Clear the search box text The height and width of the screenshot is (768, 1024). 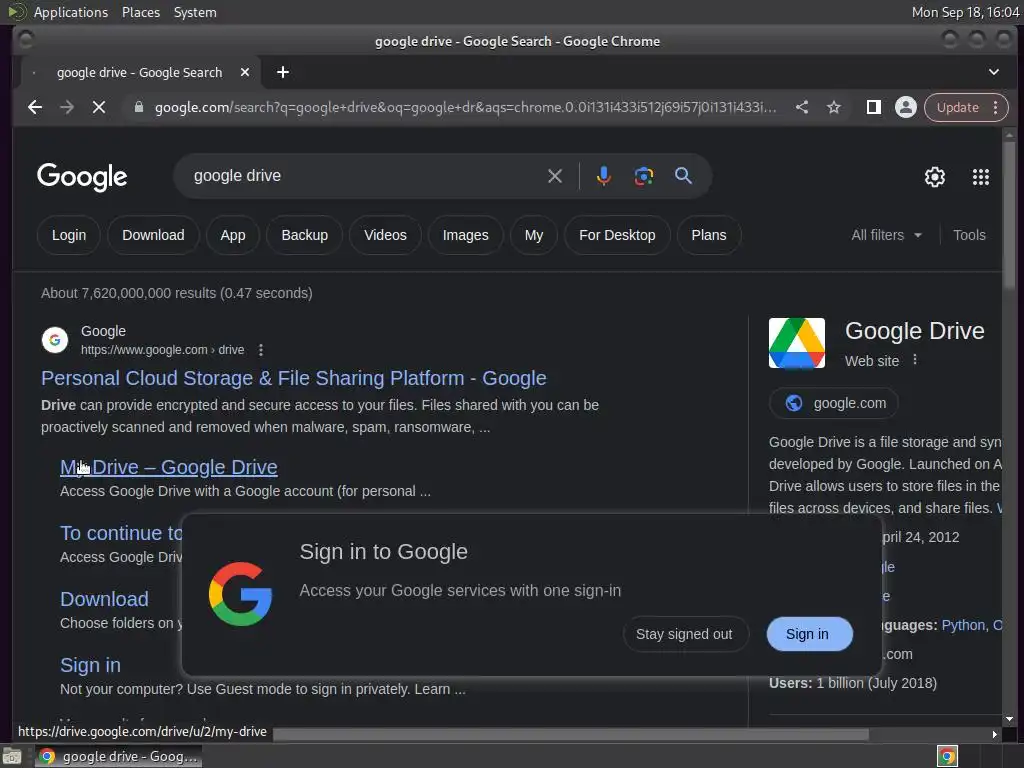point(554,176)
